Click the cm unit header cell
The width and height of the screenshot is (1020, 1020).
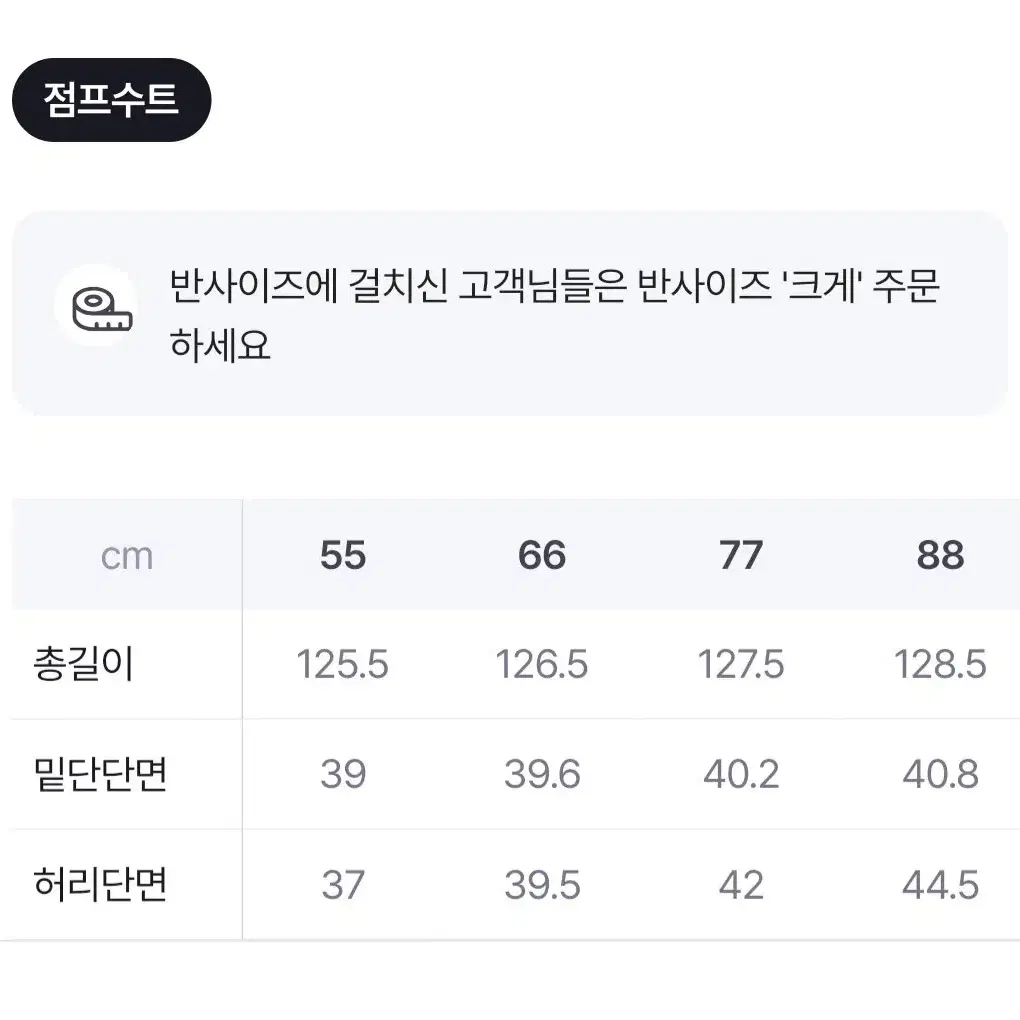[x=127, y=557]
